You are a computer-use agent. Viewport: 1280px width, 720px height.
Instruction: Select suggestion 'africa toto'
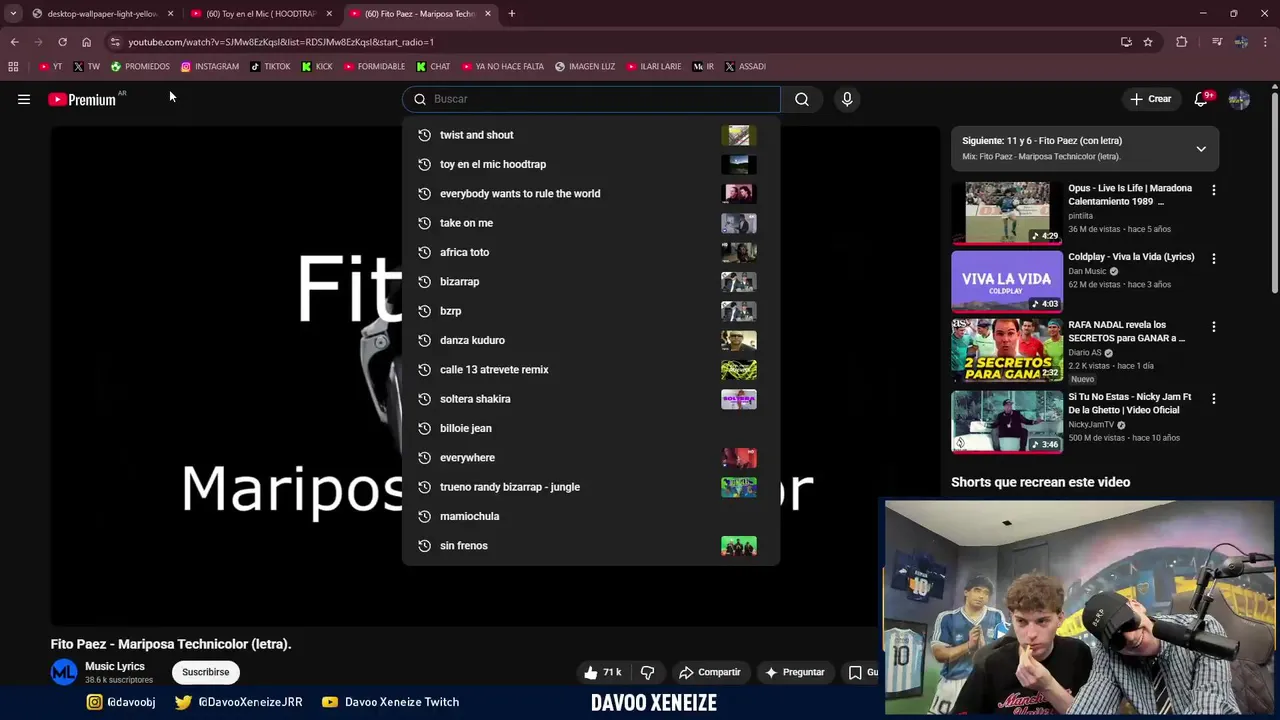pos(590,252)
